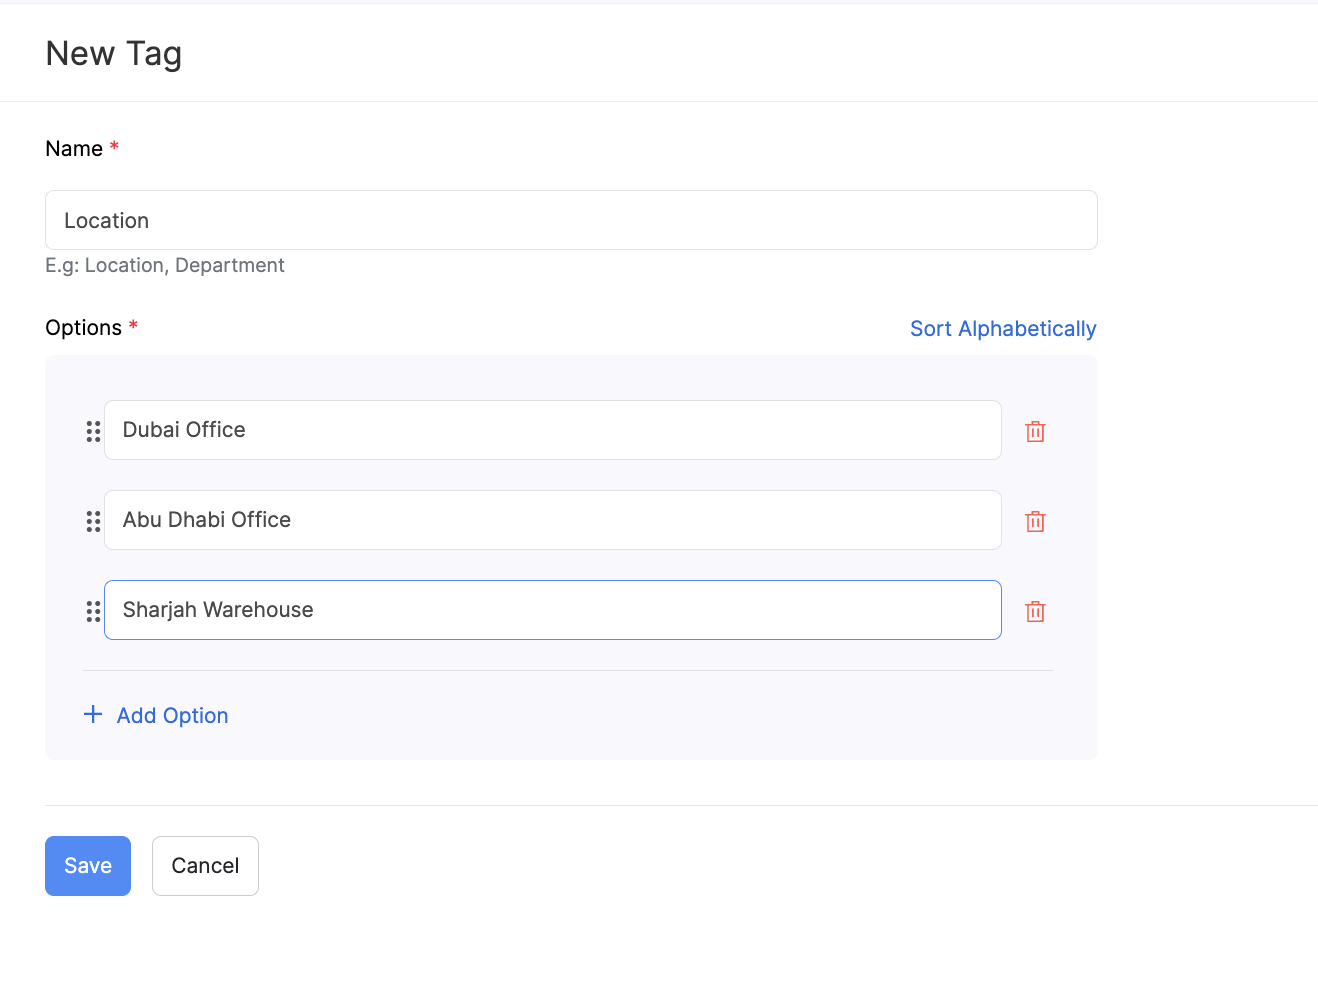This screenshot has height=984, width=1318.
Task: Click the hint text below the Name field
Action: tap(165, 266)
